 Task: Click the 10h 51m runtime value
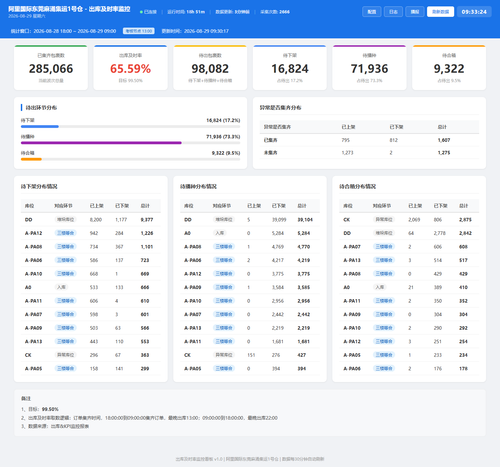pos(196,12)
